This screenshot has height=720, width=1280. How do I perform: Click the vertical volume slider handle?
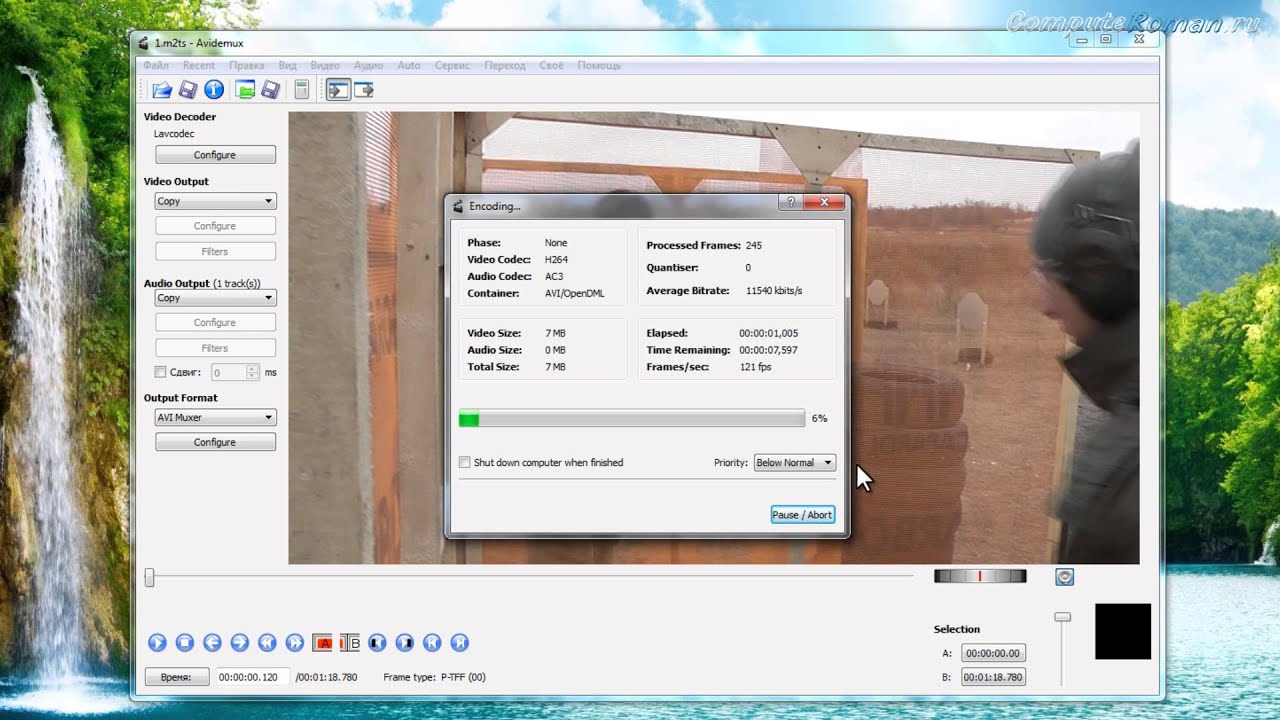(1063, 617)
